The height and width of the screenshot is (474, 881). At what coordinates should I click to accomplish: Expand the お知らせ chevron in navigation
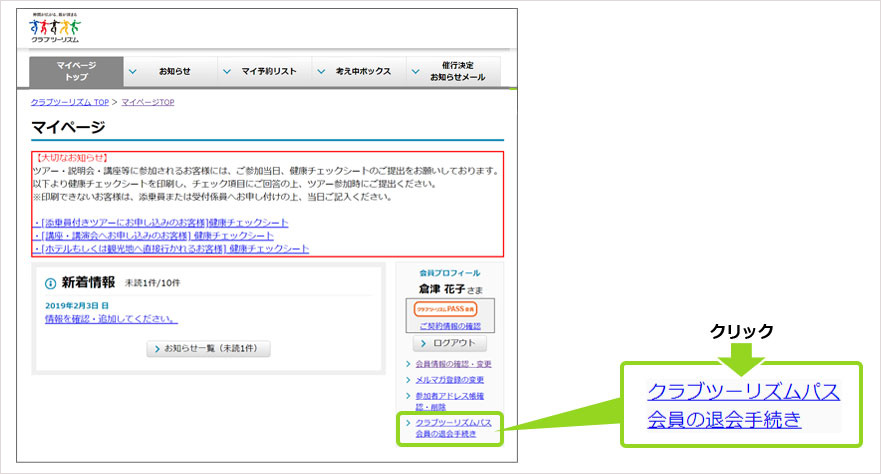pyautogui.click(x=133, y=71)
